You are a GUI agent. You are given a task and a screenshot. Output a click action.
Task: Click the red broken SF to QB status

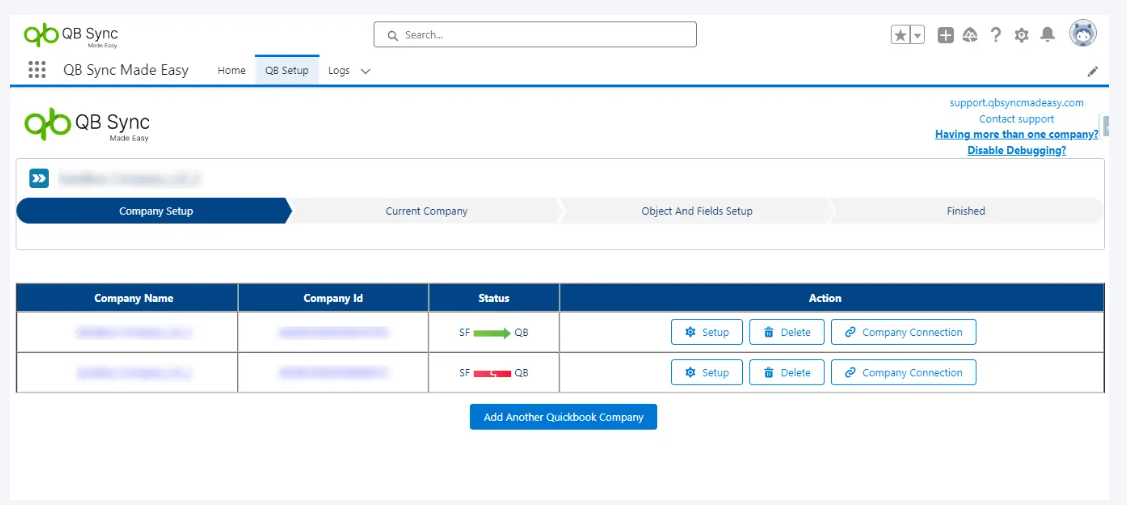click(x=494, y=373)
